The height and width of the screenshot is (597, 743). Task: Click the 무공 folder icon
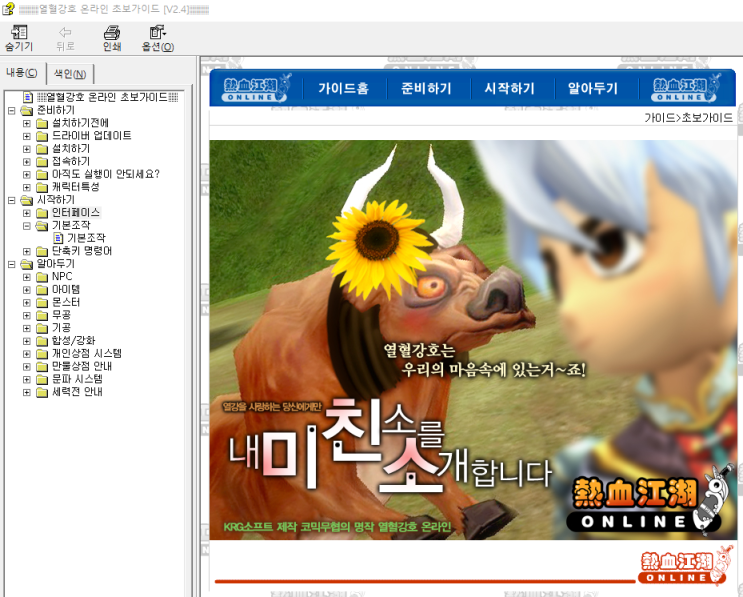pyautogui.click(x=42, y=315)
